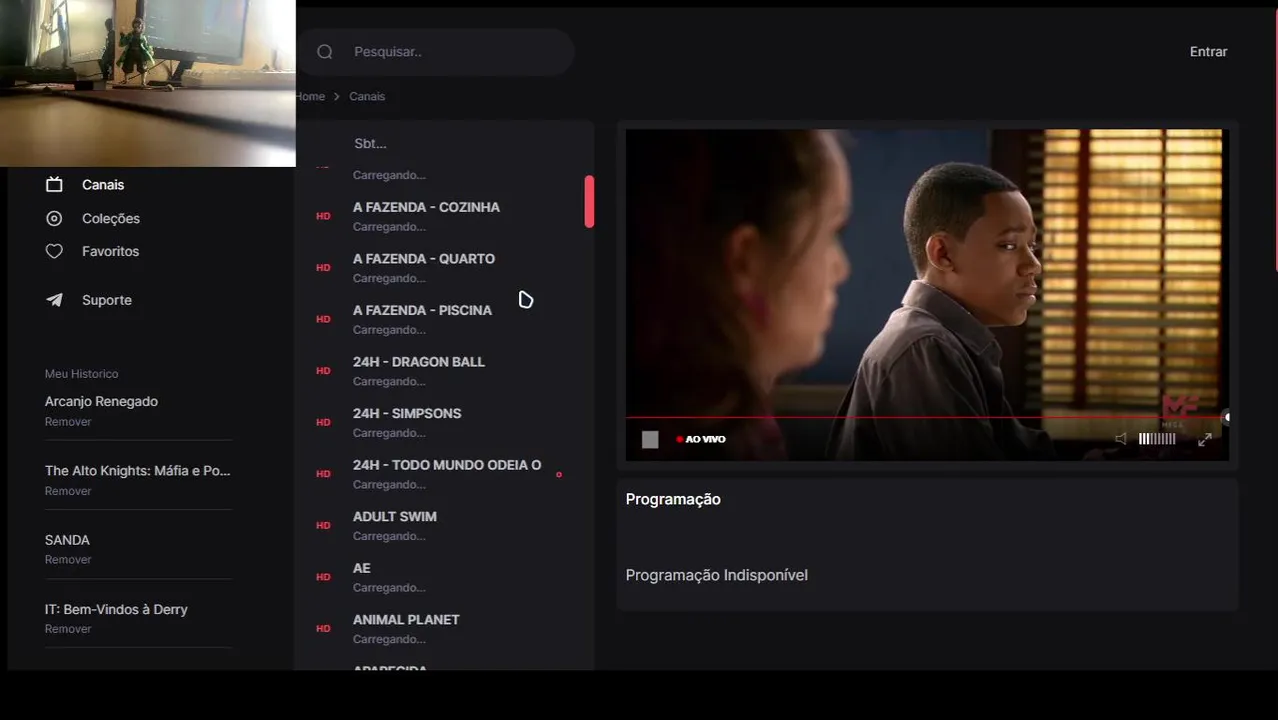Click the Sbt... channel filter field
Image resolution: width=1278 pixels, height=720 pixels.
444,143
